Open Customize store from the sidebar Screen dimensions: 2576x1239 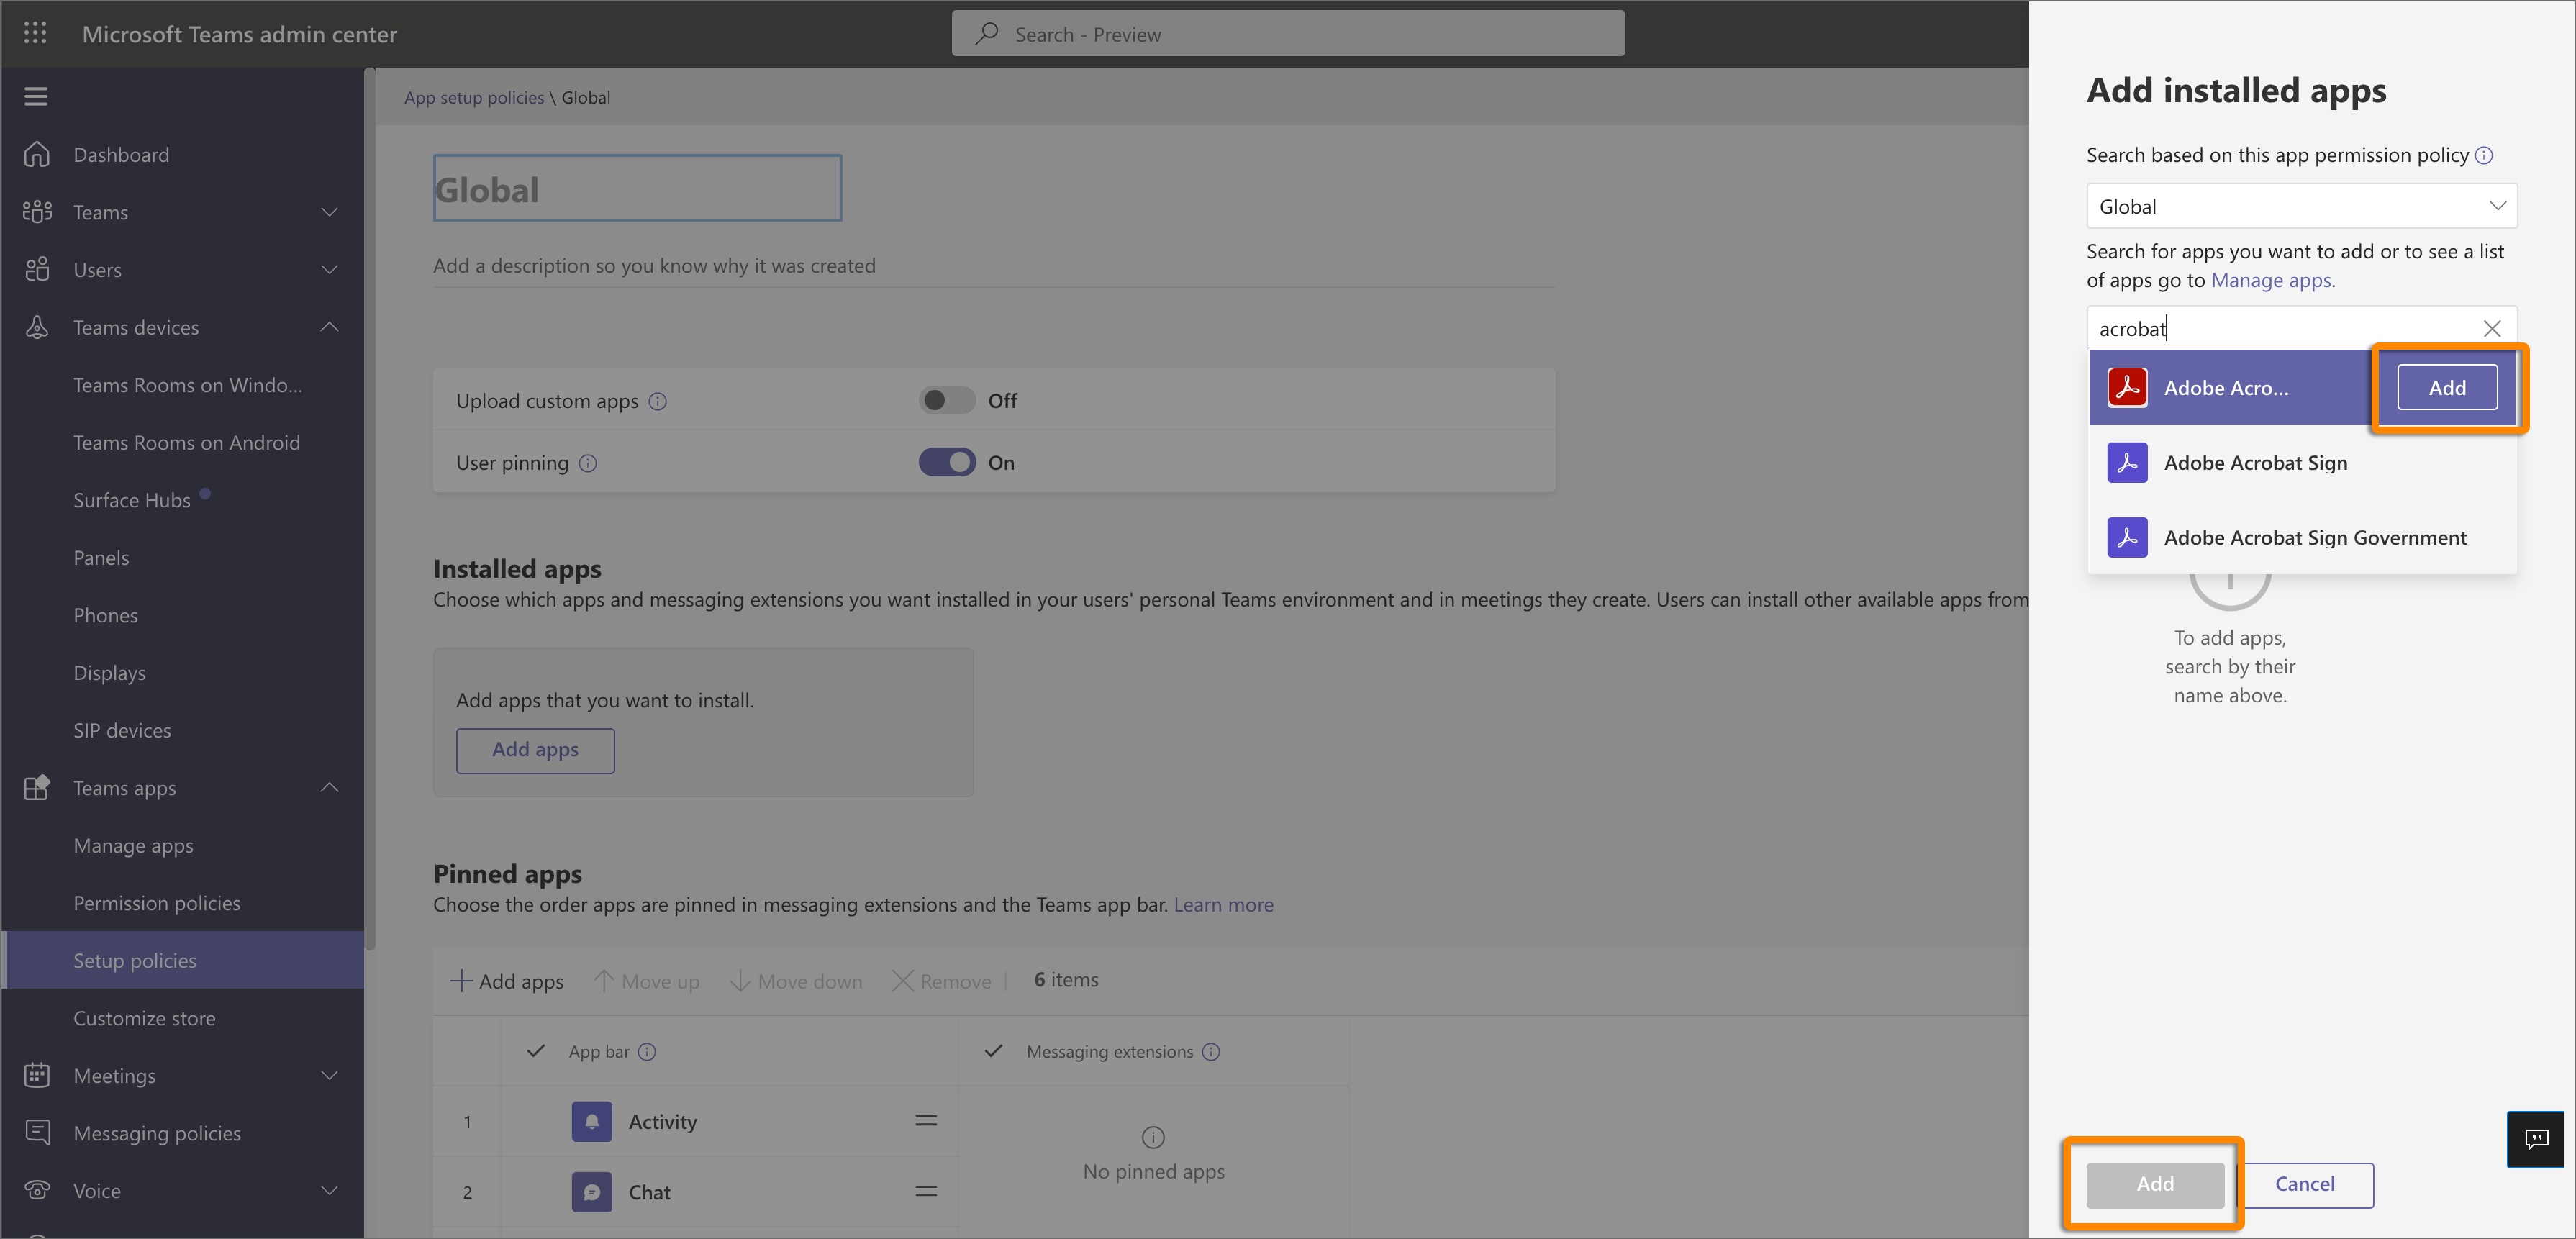pyautogui.click(x=145, y=1017)
